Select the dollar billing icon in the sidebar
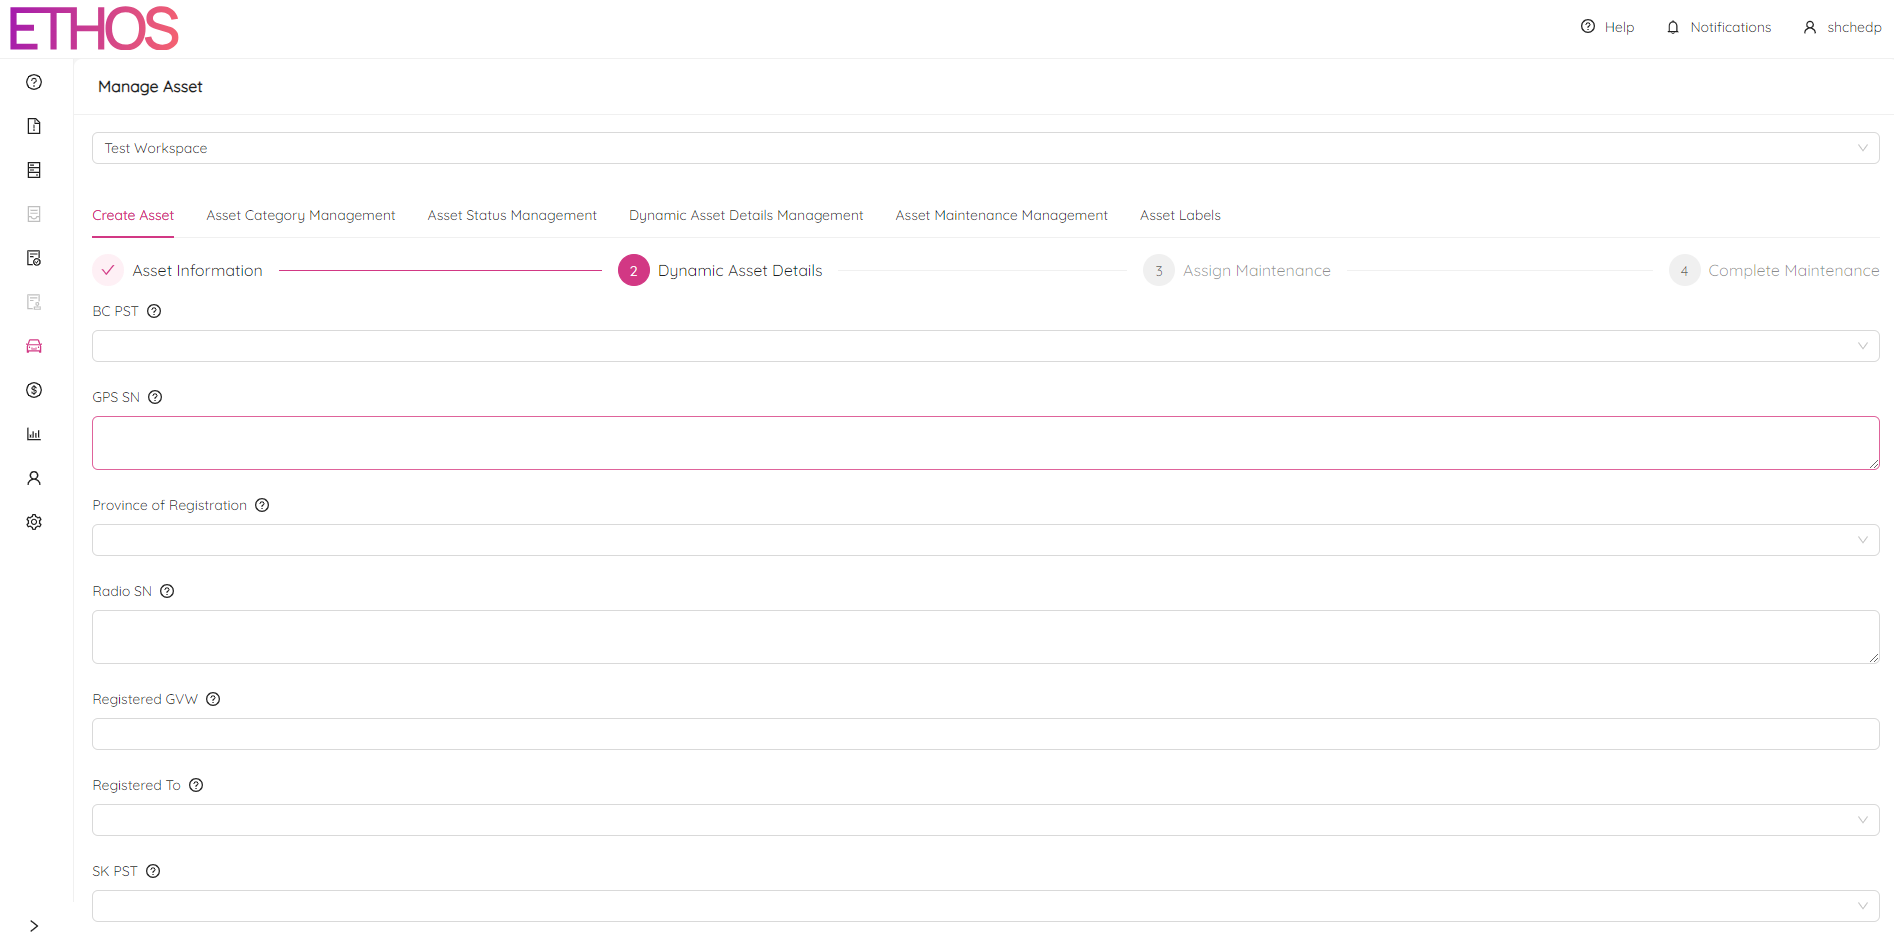 point(34,390)
